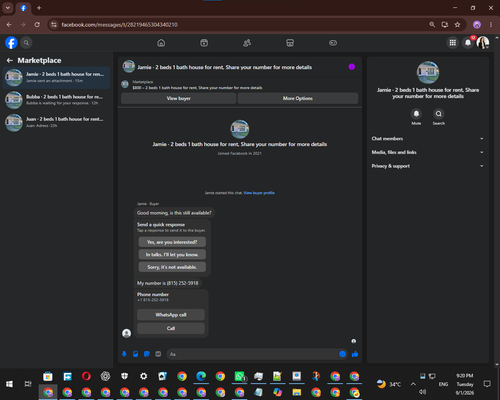Click the browser reload button

coord(37,25)
